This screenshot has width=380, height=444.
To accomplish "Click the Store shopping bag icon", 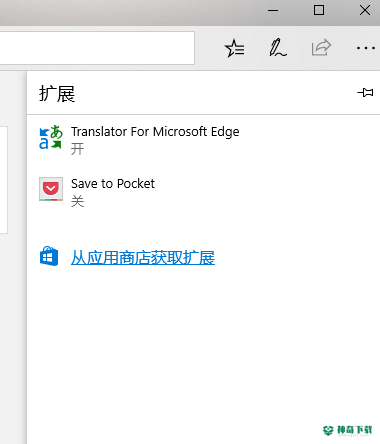I will point(49,256).
